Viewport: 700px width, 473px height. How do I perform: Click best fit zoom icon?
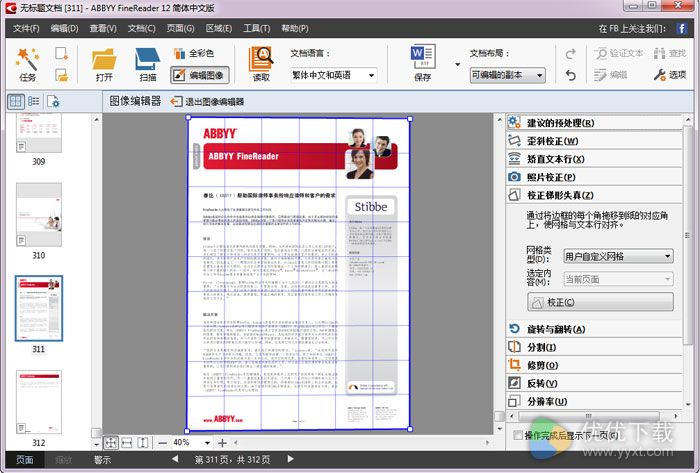click(111, 443)
